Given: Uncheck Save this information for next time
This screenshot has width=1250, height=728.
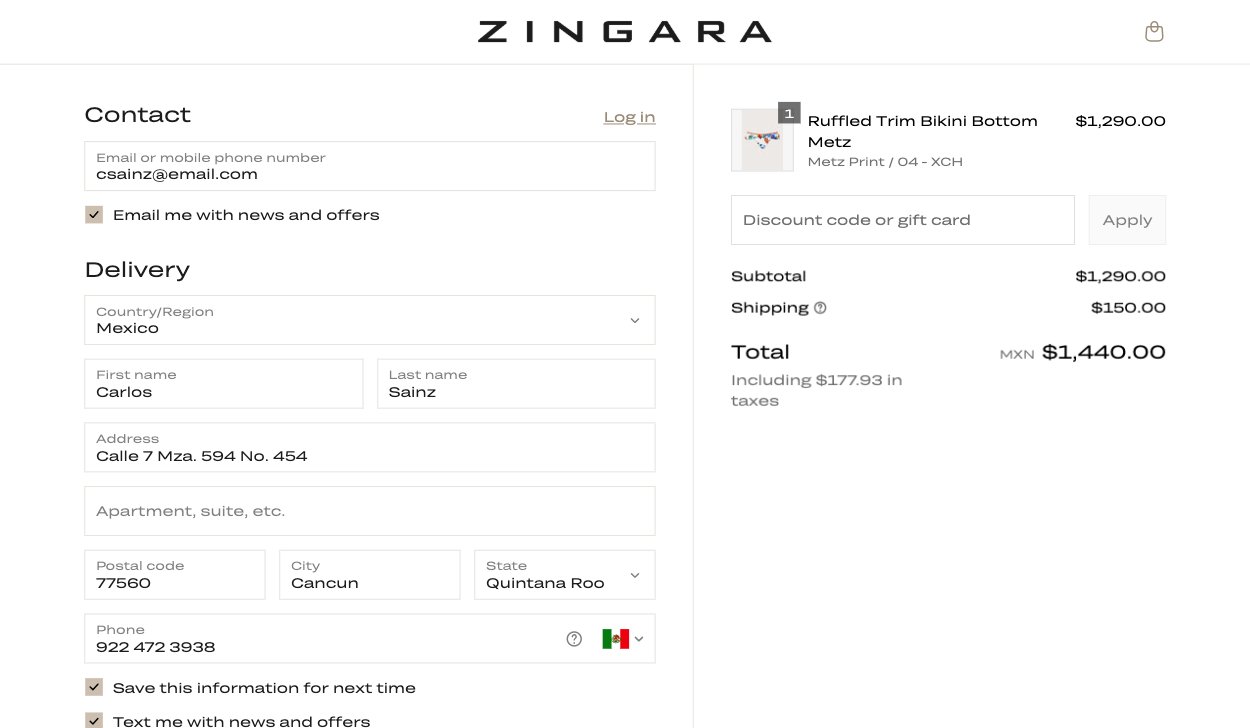Looking at the screenshot, I should (94, 688).
